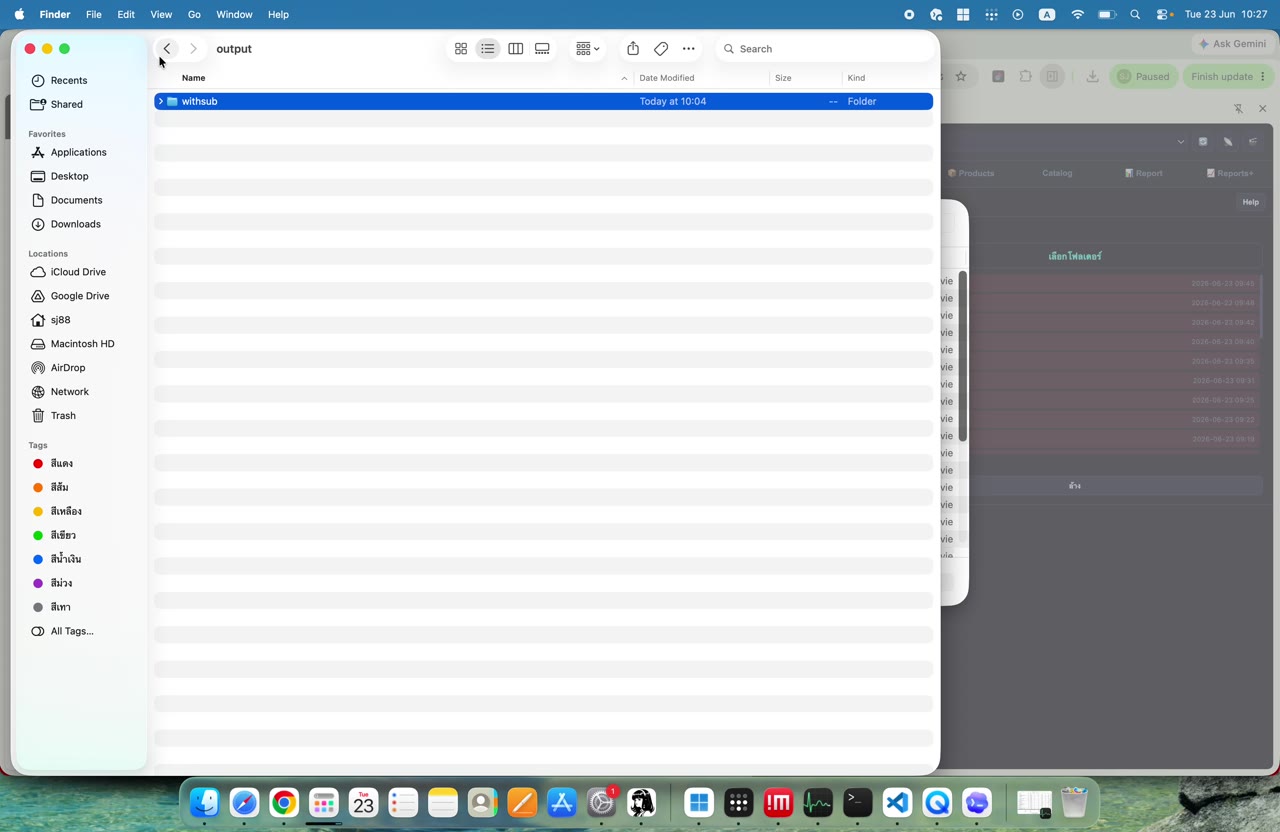The image size is (1280, 832).
Task: Launch Safari from the Dock
Action: tap(244, 803)
